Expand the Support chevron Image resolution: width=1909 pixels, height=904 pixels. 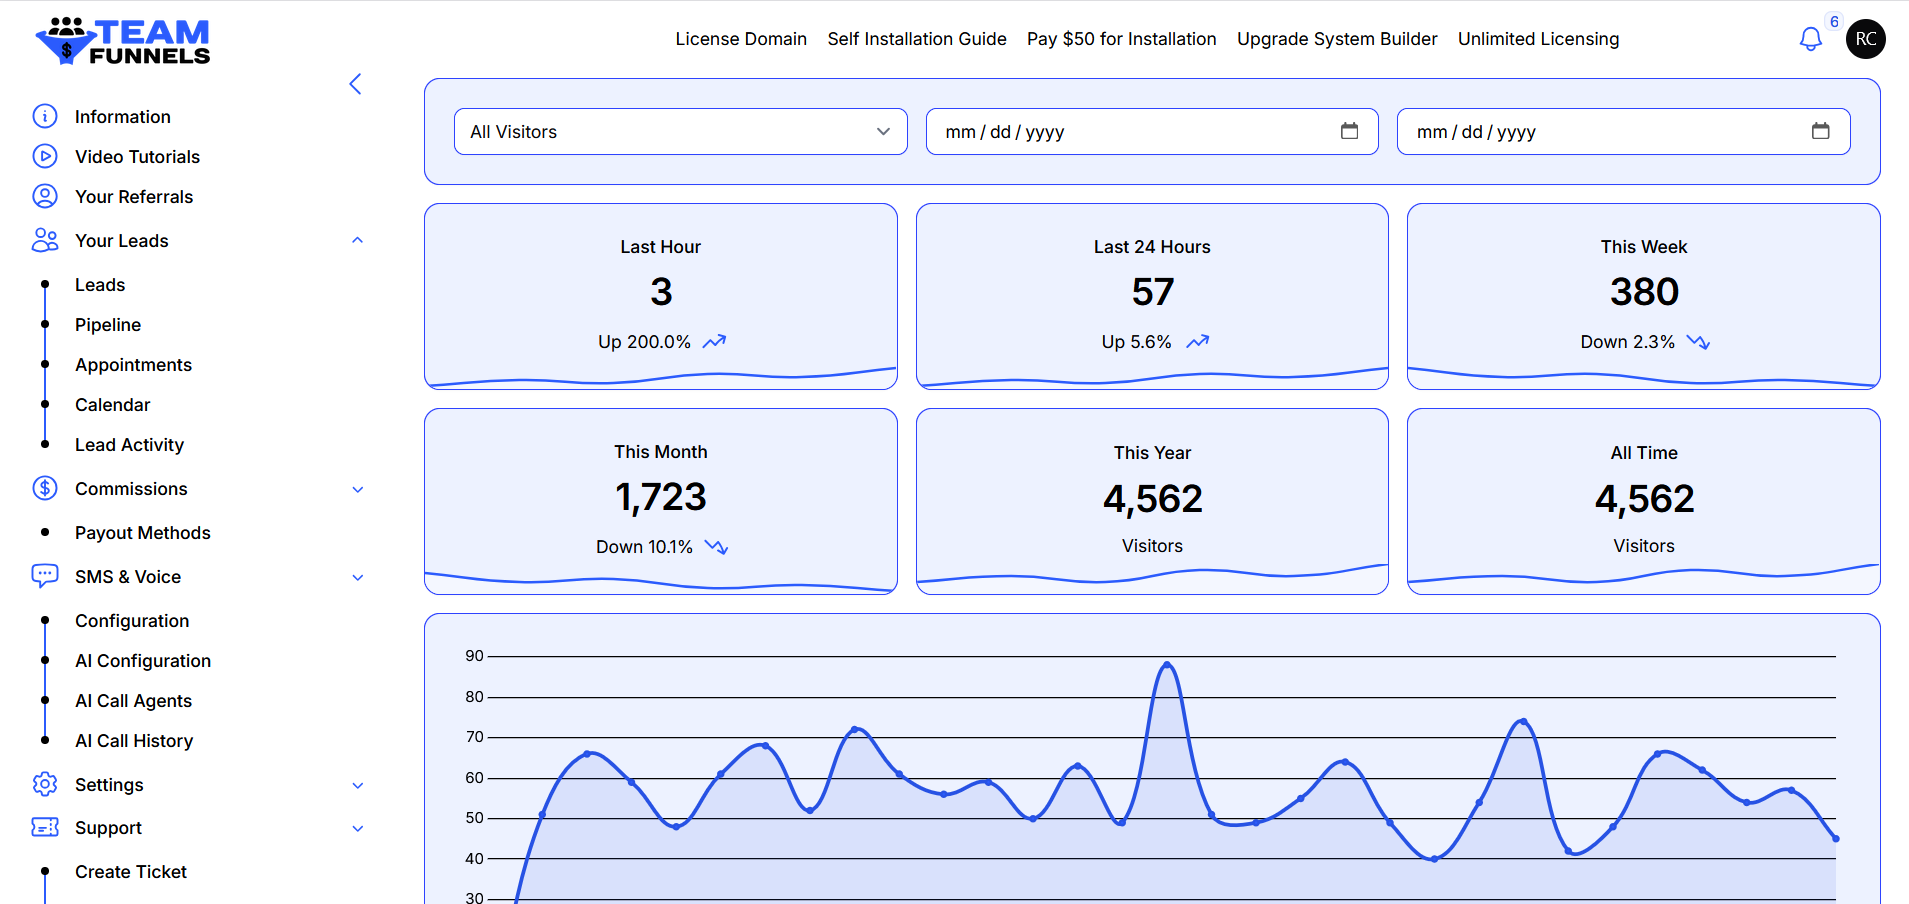(358, 828)
